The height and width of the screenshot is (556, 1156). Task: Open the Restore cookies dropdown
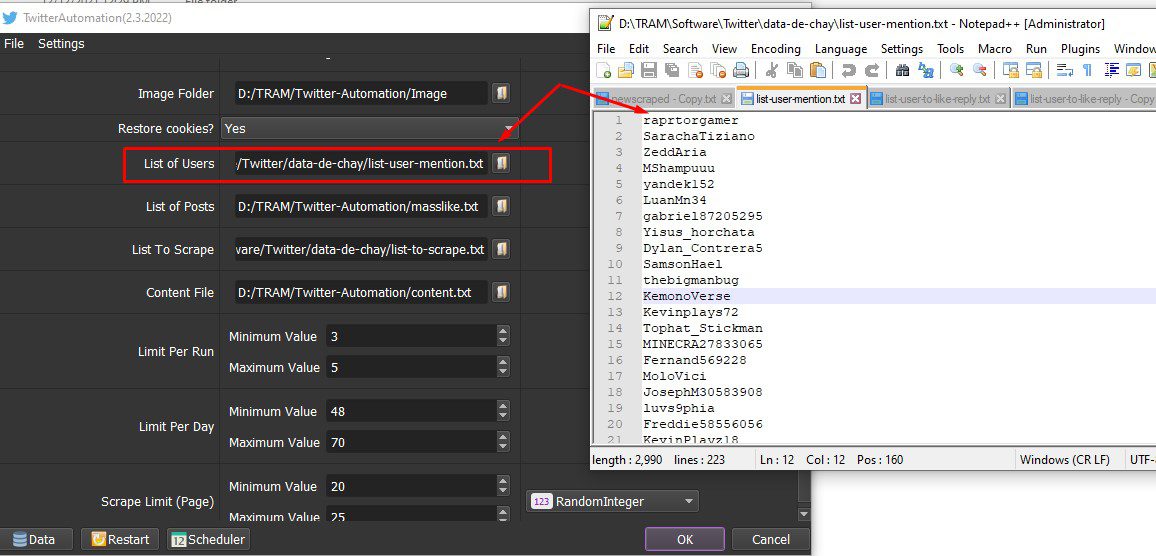pos(369,128)
